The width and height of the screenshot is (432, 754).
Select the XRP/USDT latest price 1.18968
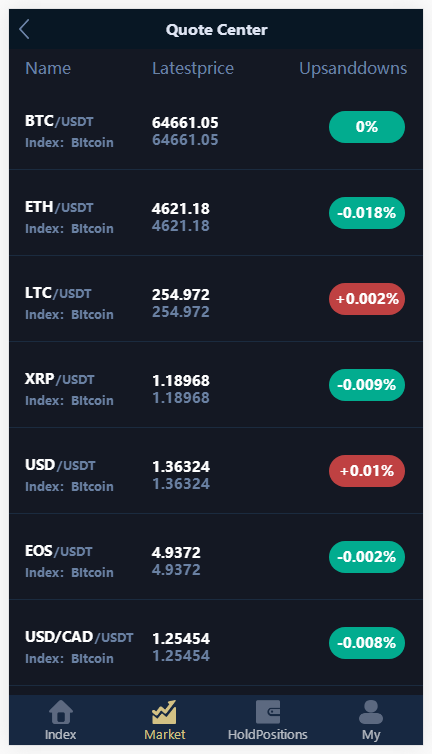point(181,380)
